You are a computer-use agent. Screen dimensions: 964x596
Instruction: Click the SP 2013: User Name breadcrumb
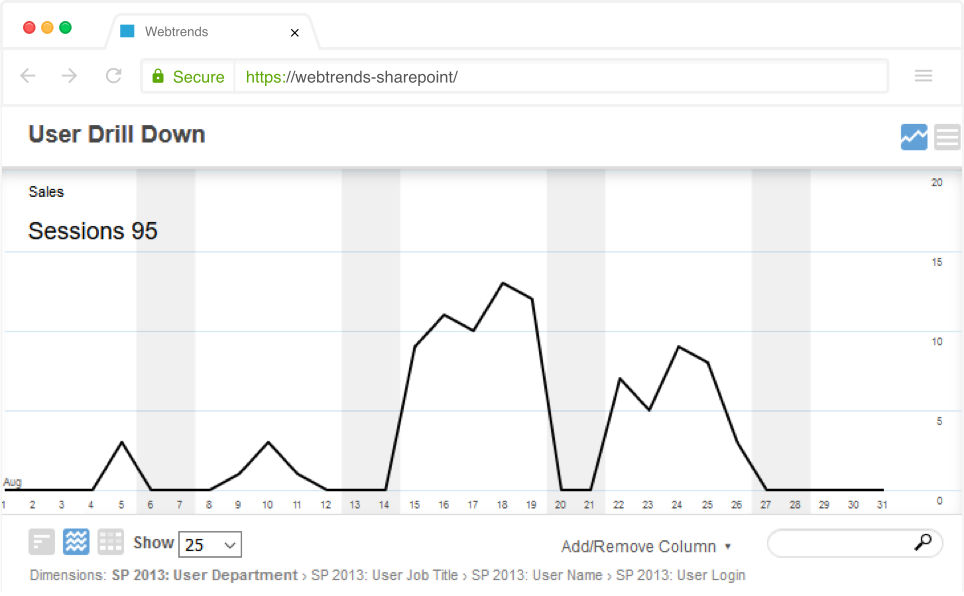(x=537, y=575)
